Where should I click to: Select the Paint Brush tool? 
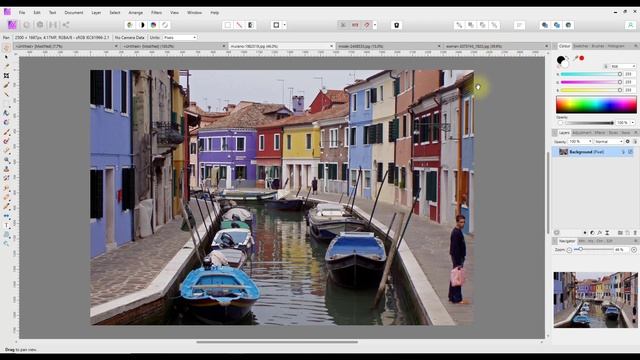(7, 133)
